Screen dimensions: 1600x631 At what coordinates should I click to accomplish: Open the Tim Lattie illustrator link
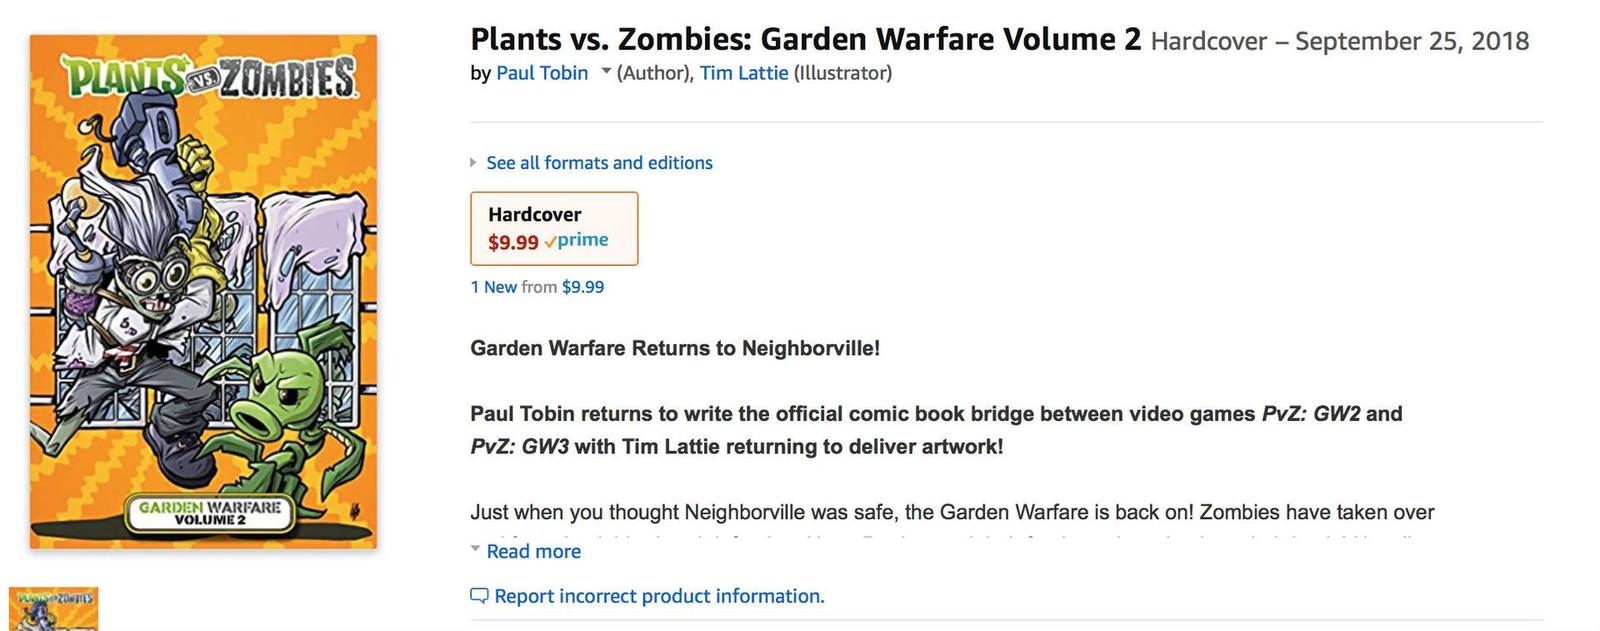coord(744,73)
